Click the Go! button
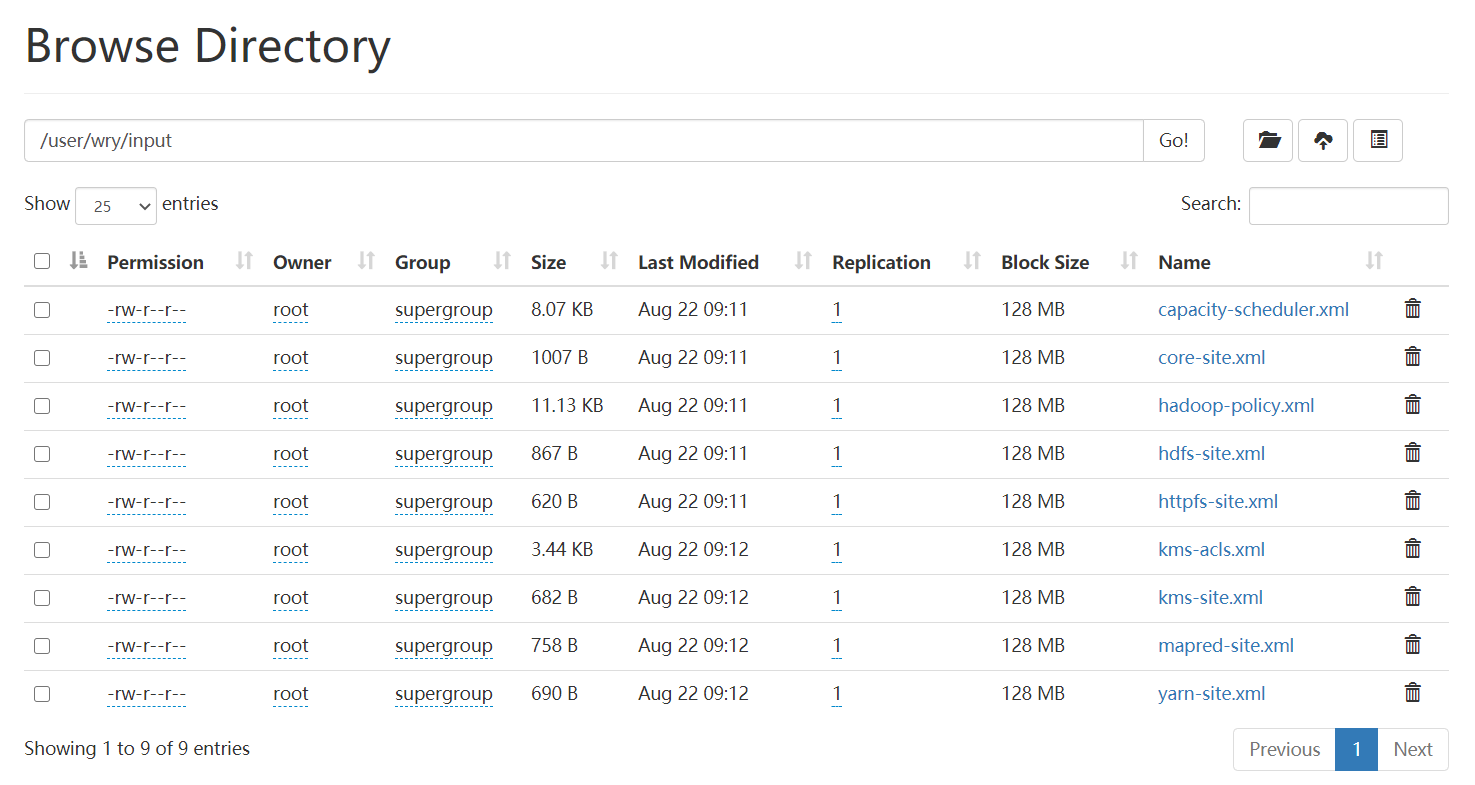The width and height of the screenshot is (1475, 785). click(x=1174, y=141)
